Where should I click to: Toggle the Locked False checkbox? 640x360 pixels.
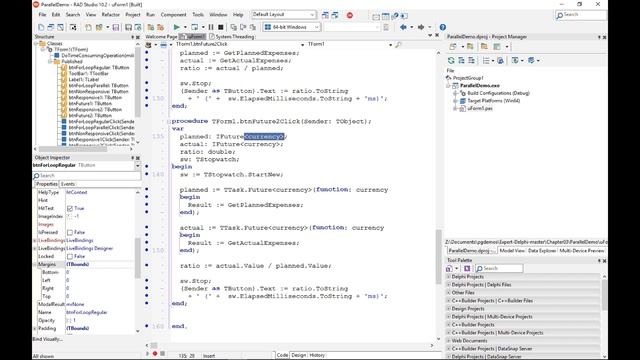tap(70, 256)
